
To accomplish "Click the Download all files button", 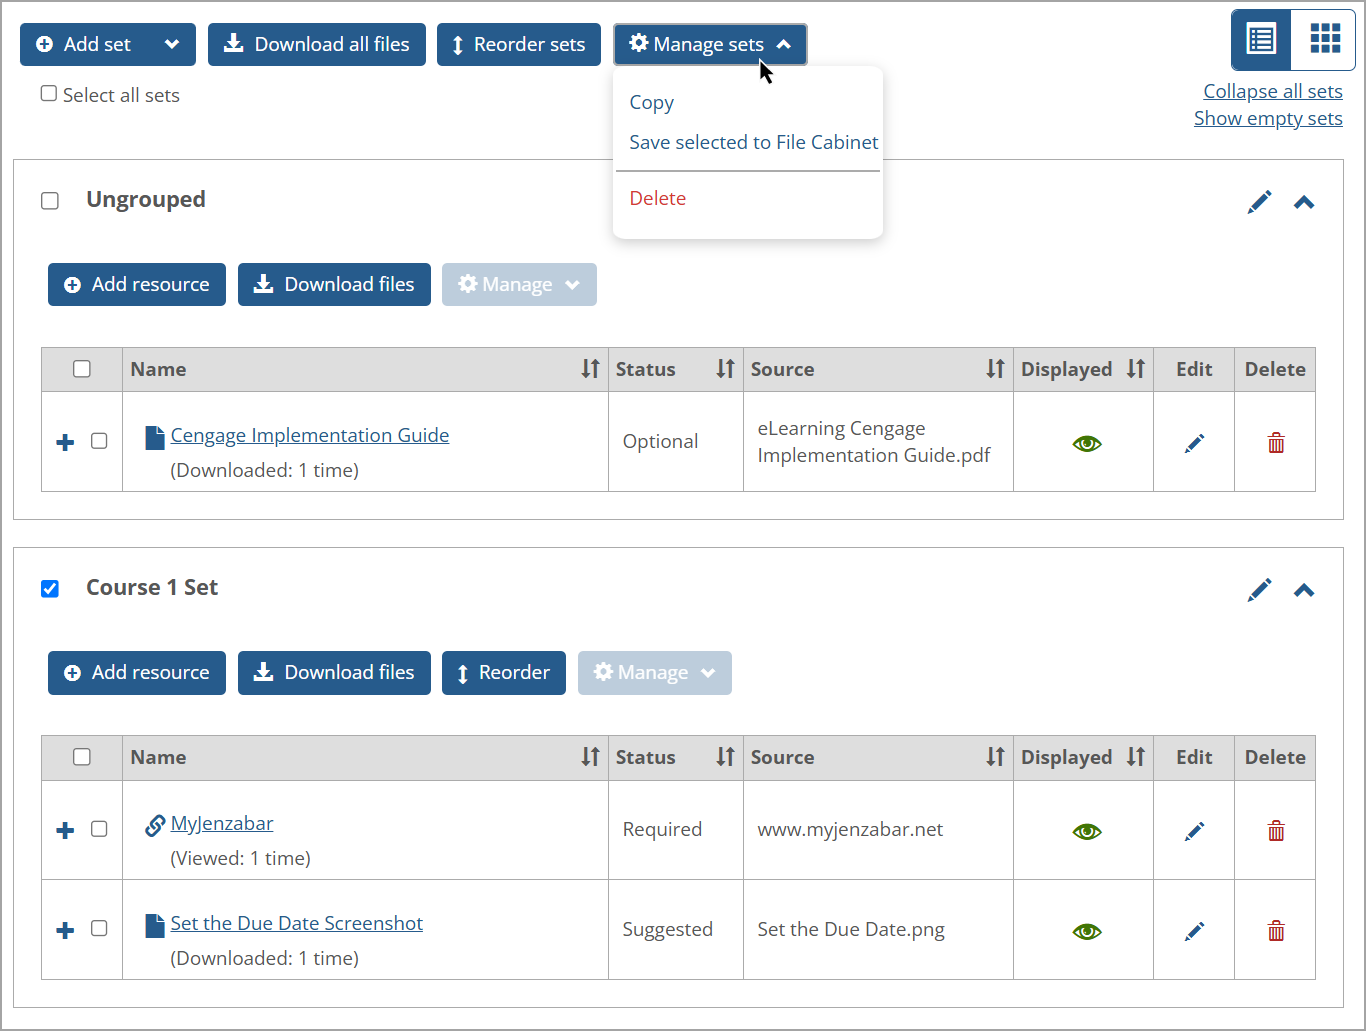I will coord(316,44).
